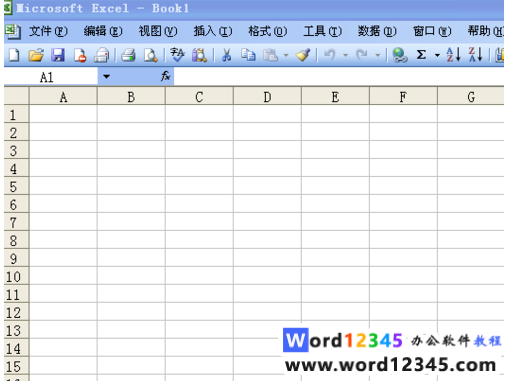Cut selection with the scissors icon
The image size is (506, 381).
tap(227, 55)
